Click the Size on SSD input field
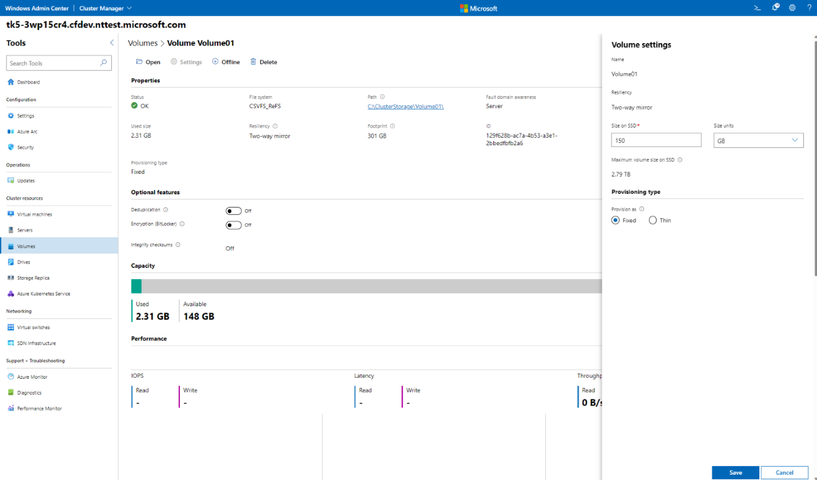 tap(656, 140)
